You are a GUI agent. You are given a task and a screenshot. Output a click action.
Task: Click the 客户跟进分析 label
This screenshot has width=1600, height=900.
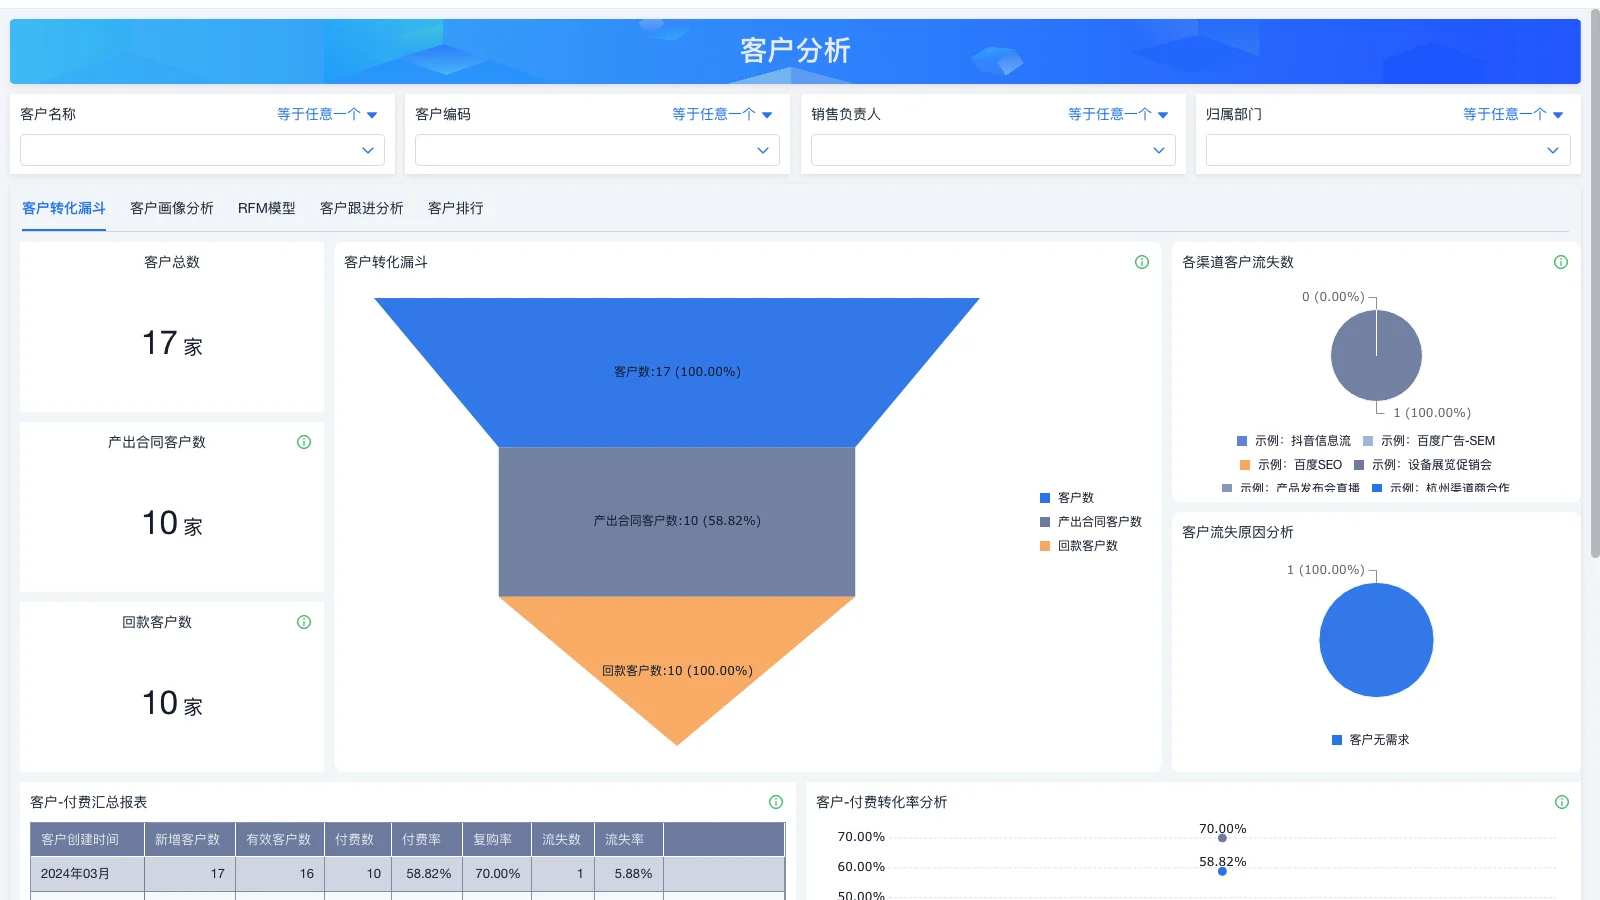[361, 208]
